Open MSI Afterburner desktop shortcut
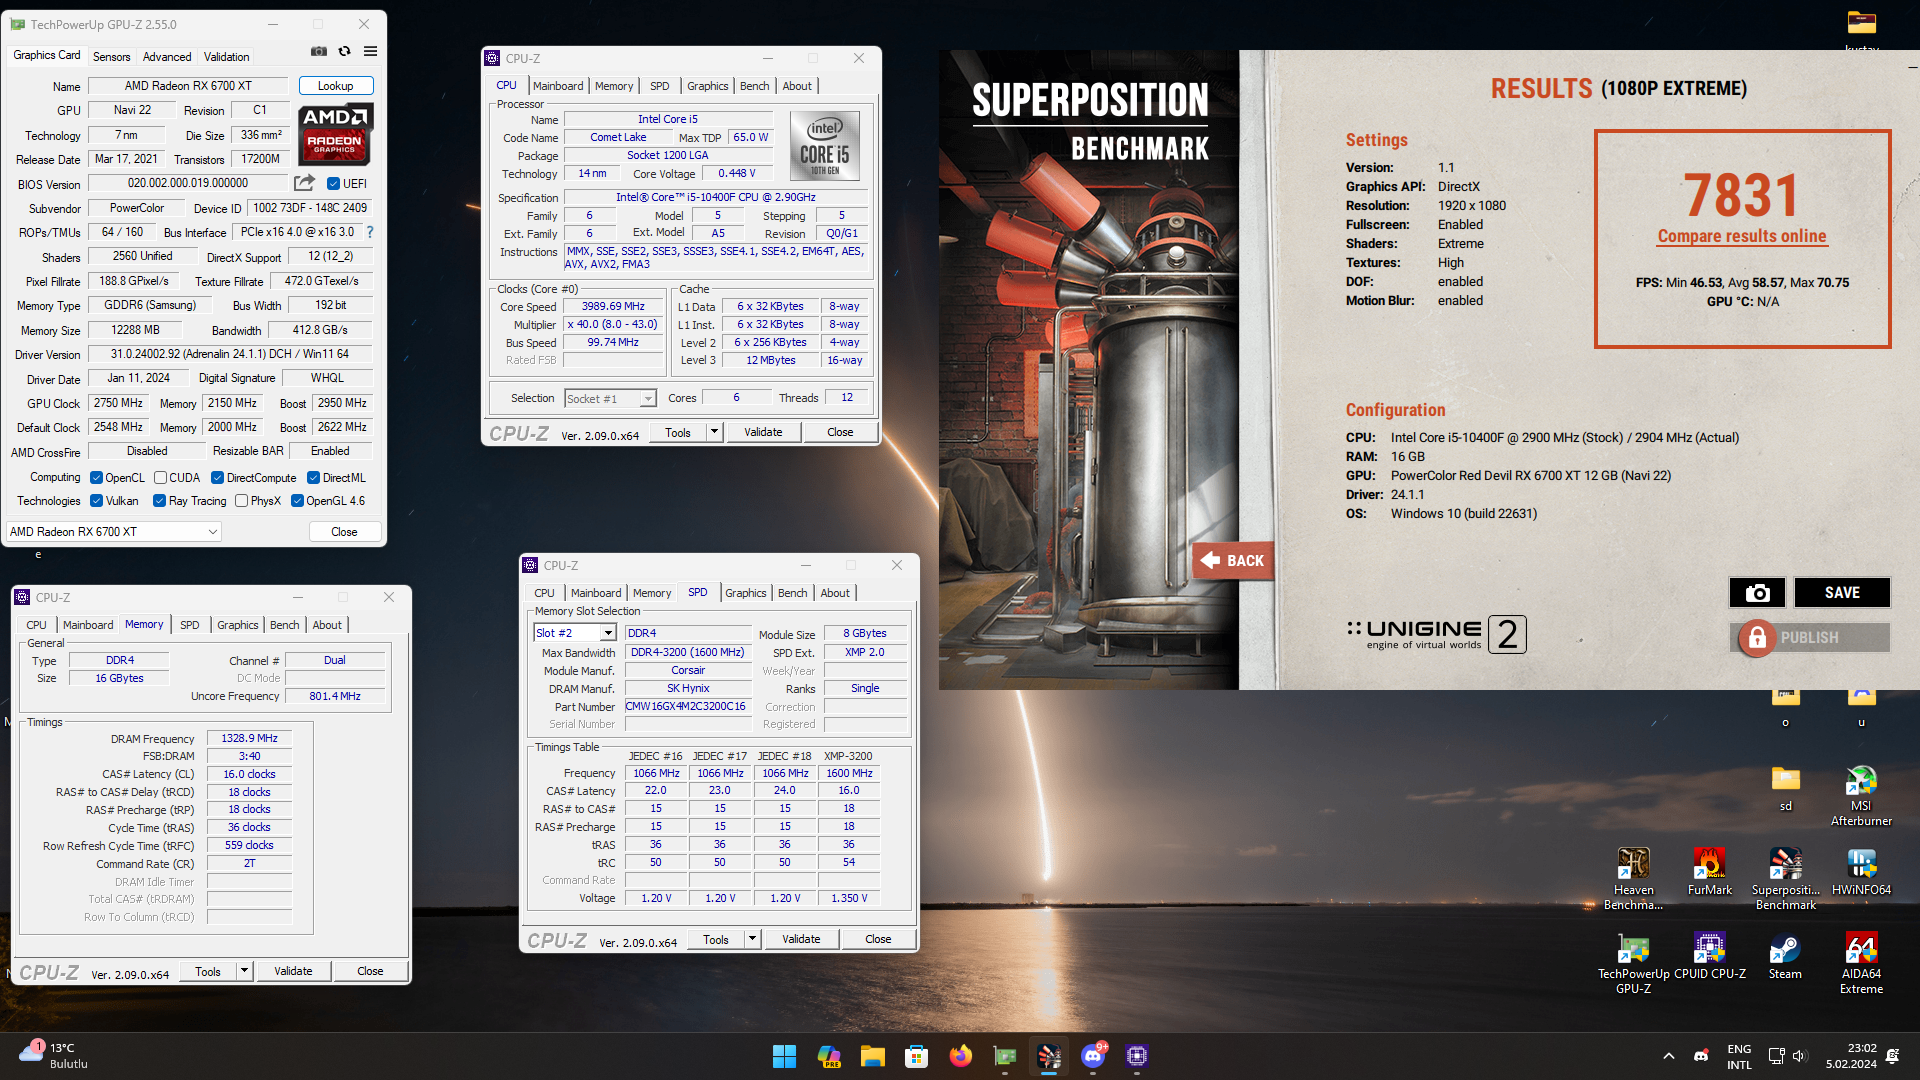 tap(1861, 796)
